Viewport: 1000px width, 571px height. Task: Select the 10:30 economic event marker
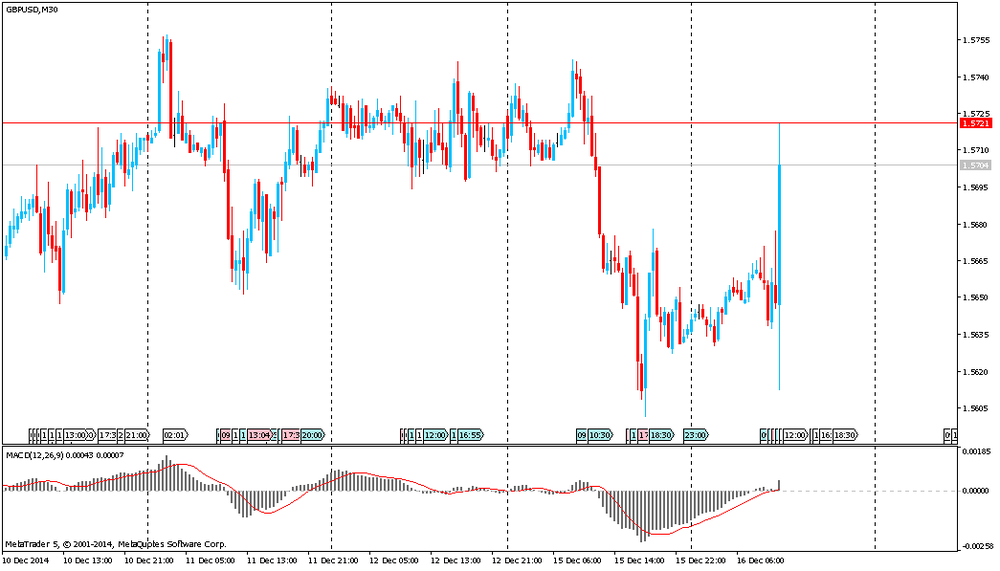pos(599,436)
